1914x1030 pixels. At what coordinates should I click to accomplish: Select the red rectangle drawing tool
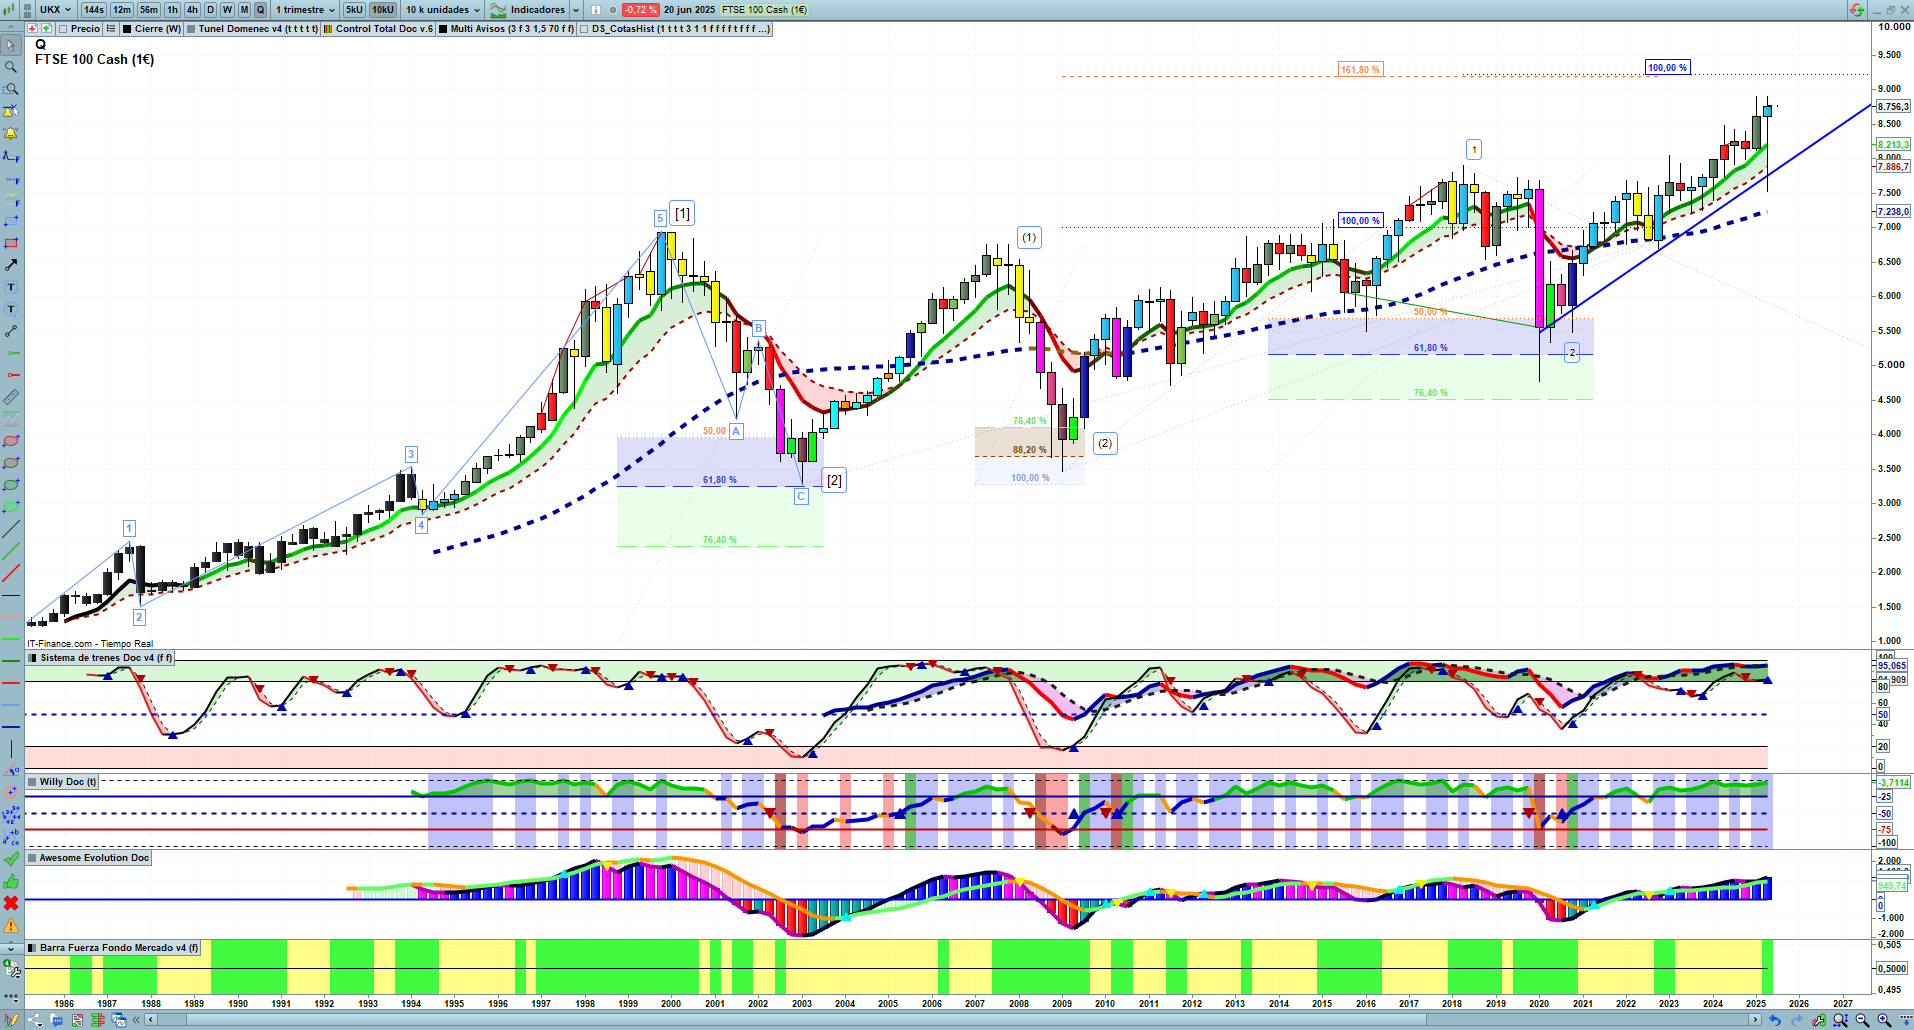11,243
